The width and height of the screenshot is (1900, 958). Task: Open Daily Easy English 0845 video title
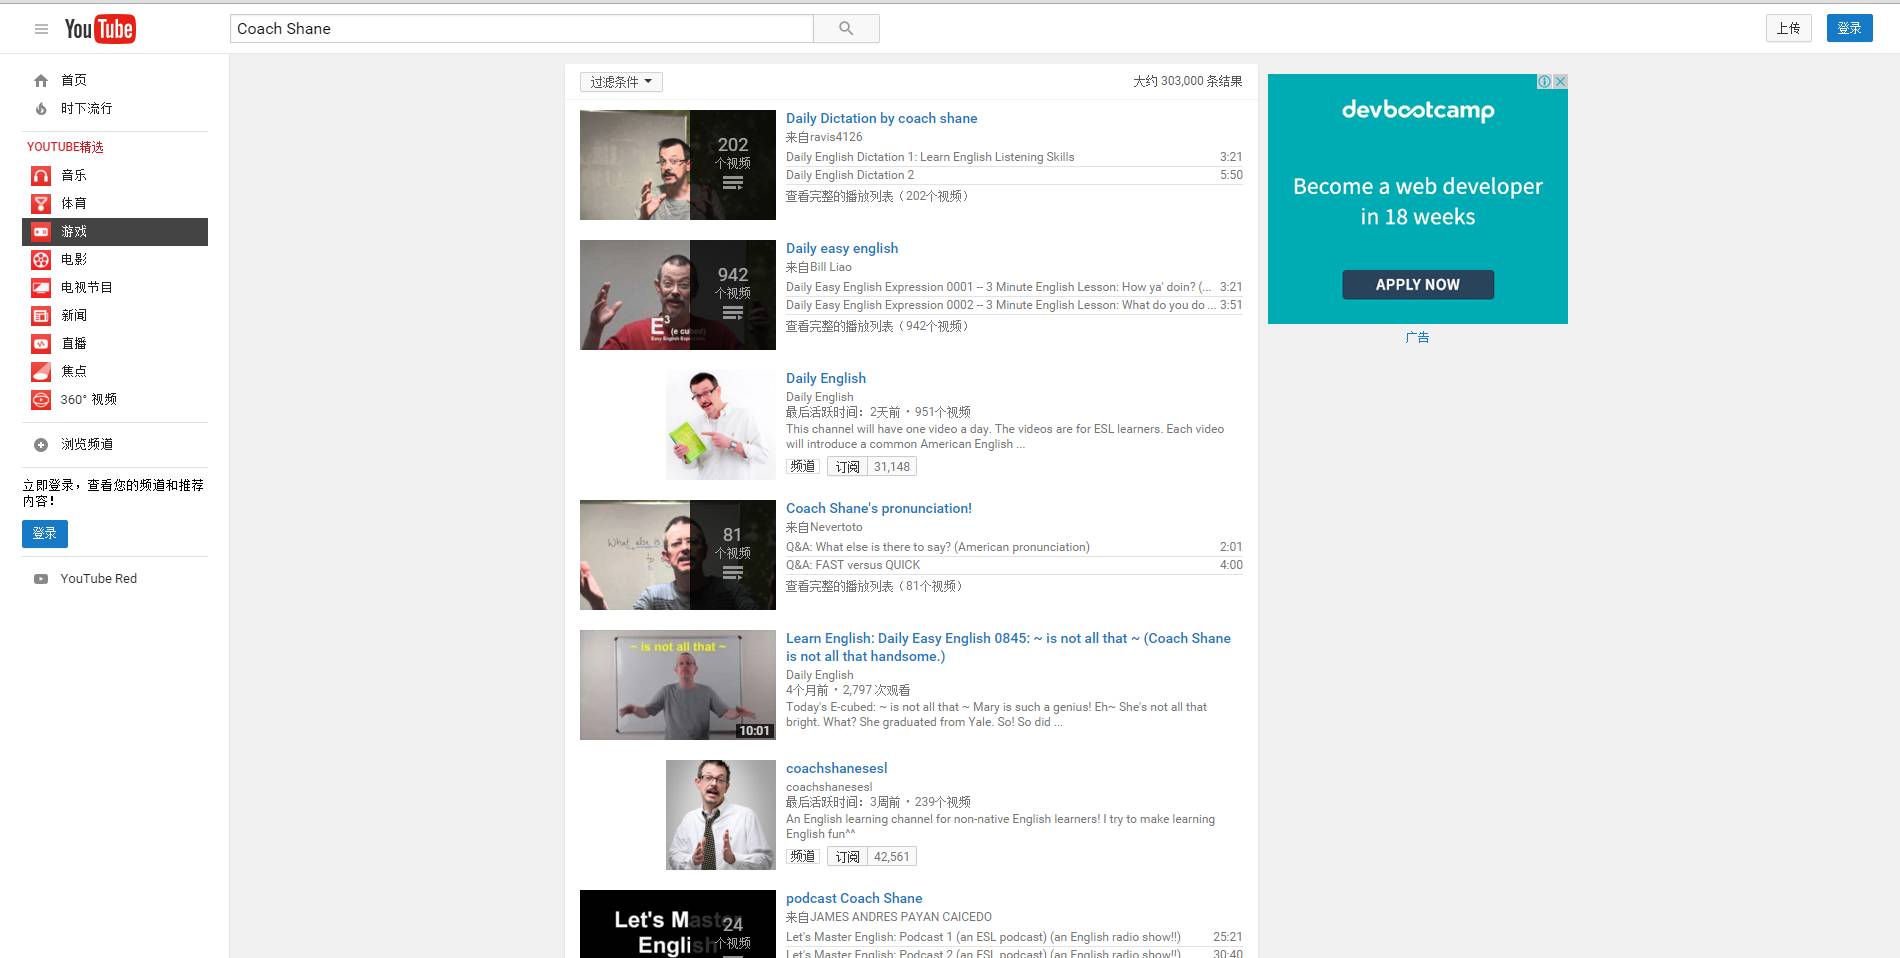click(x=1008, y=647)
